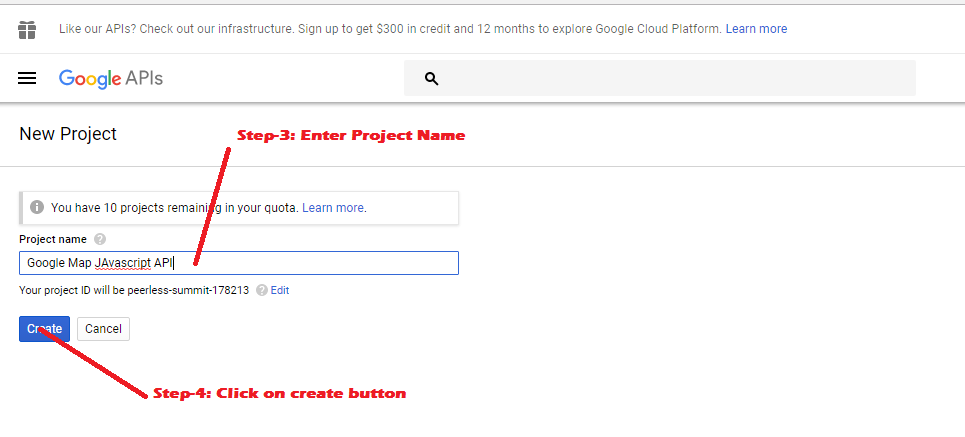Click the magnifier search icon

tap(431, 78)
